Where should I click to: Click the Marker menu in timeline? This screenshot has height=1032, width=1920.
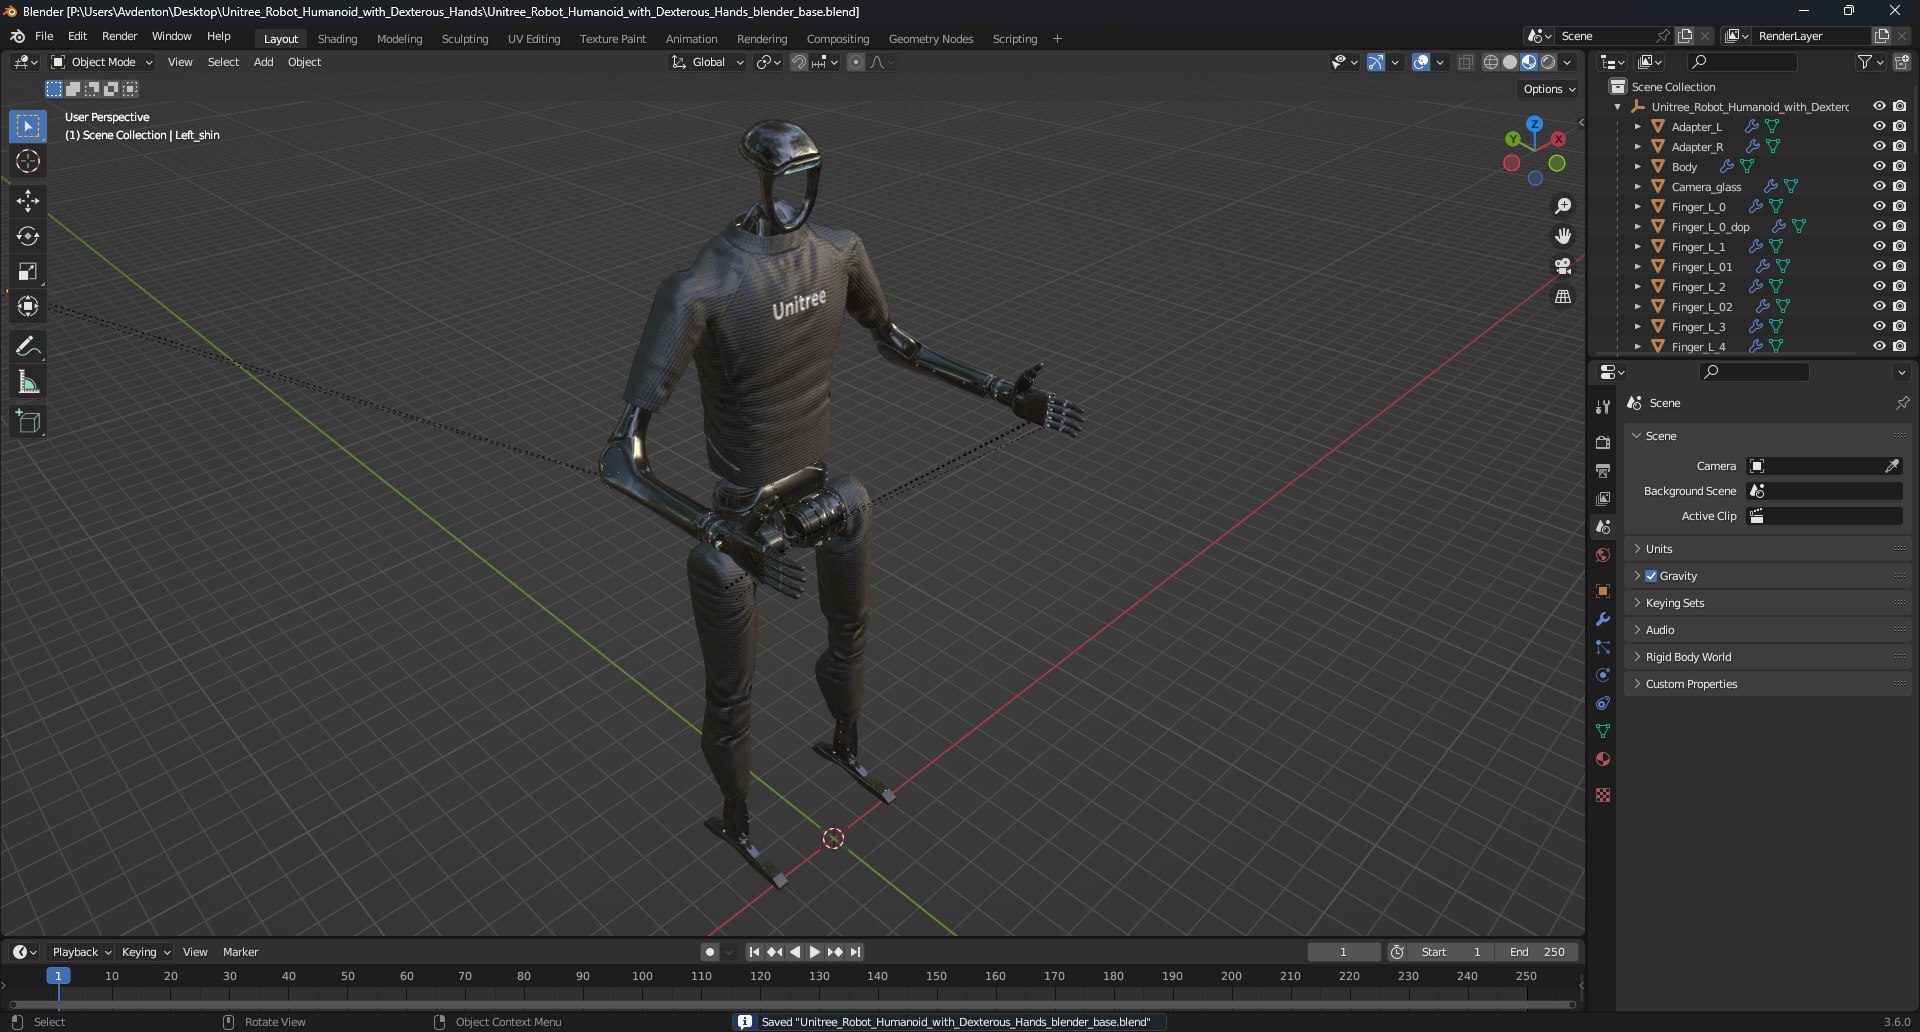240,952
